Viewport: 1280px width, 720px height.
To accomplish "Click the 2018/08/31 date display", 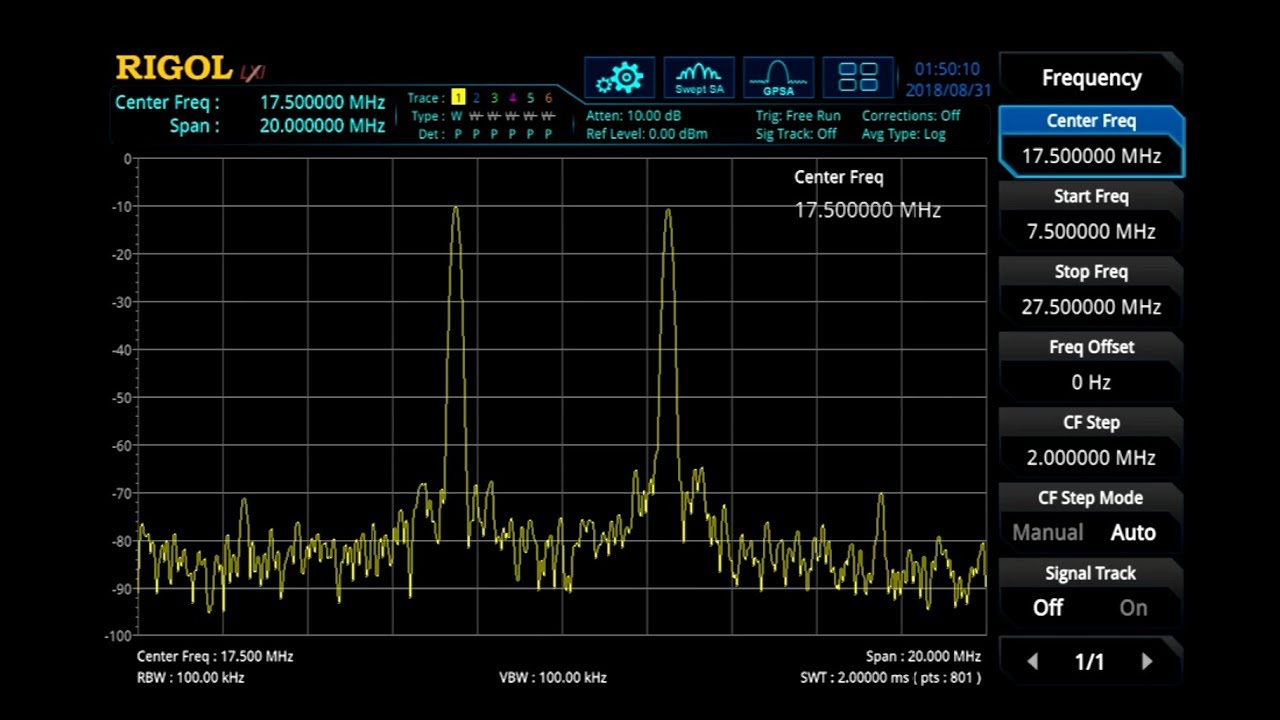I will [x=948, y=90].
